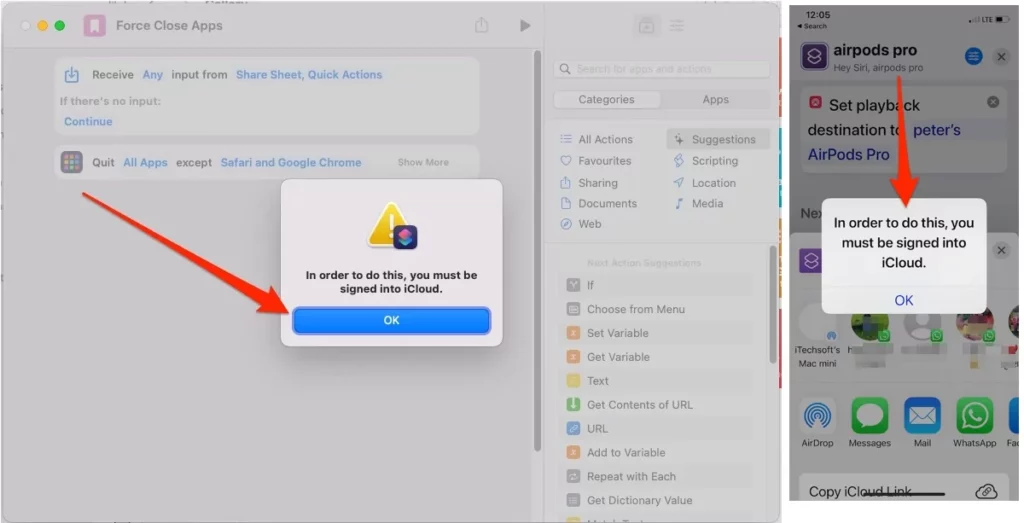
Task: Select Web category
Action: pyautogui.click(x=581, y=224)
